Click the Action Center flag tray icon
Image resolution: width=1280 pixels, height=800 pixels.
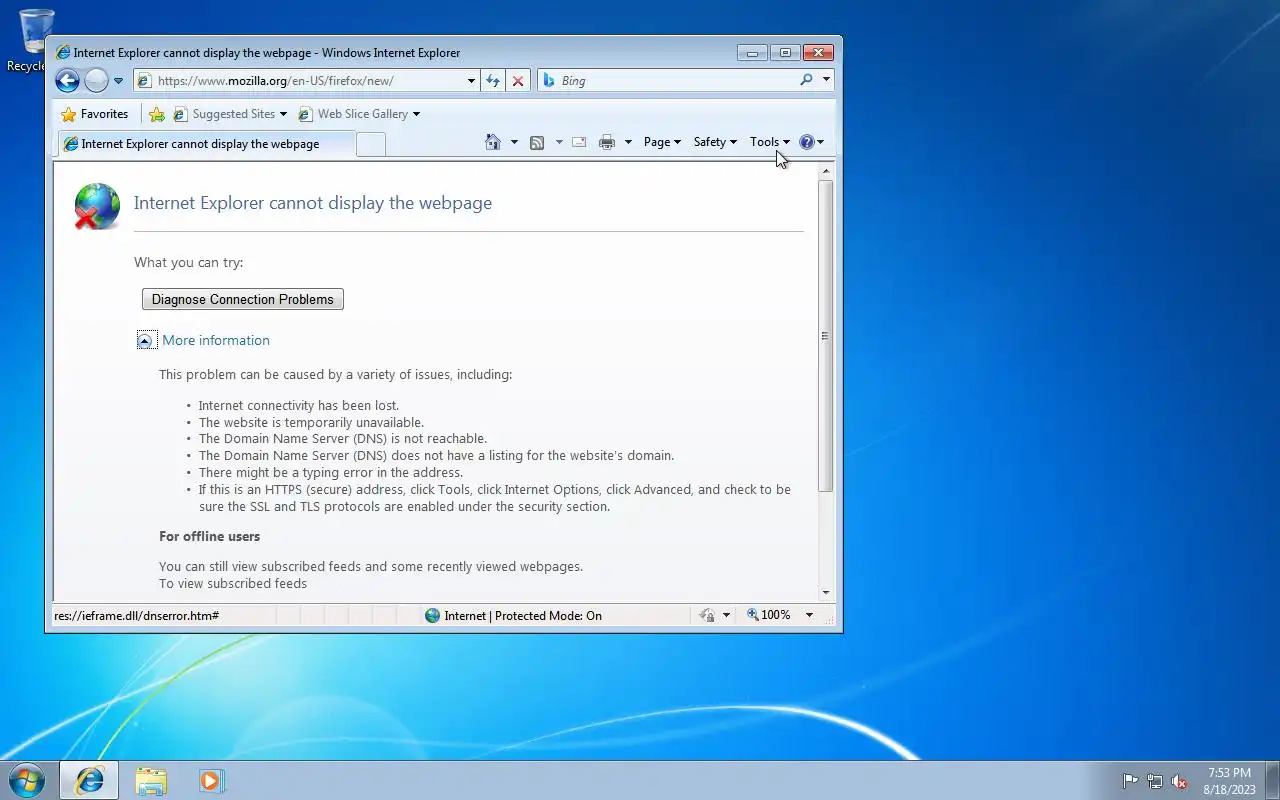(x=1130, y=781)
